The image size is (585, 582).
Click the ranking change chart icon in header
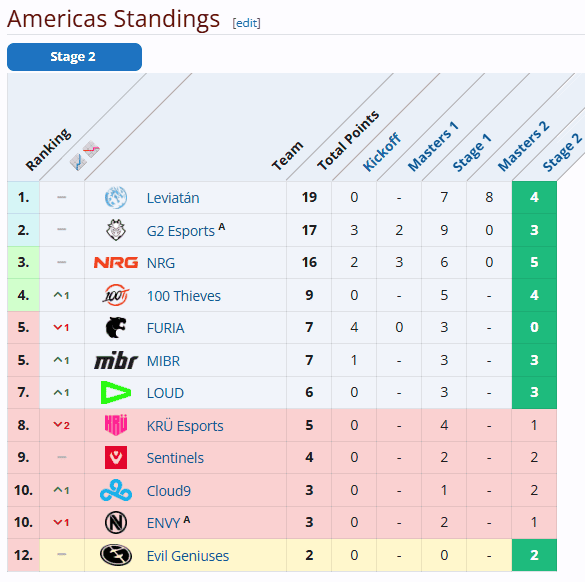click(84, 156)
